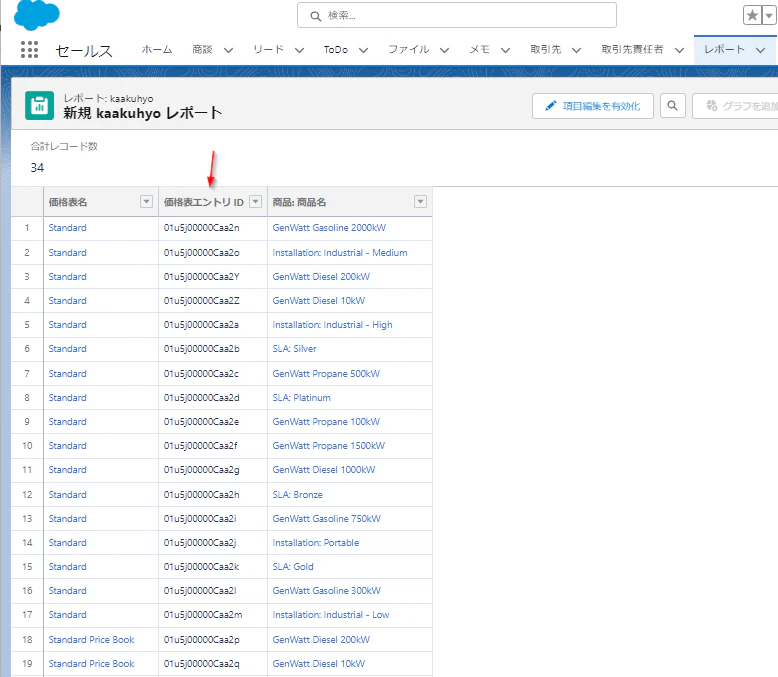Image resolution: width=778 pixels, height=677 pixels.
Task: Click the green report icon in header
Action: [39, 105]
